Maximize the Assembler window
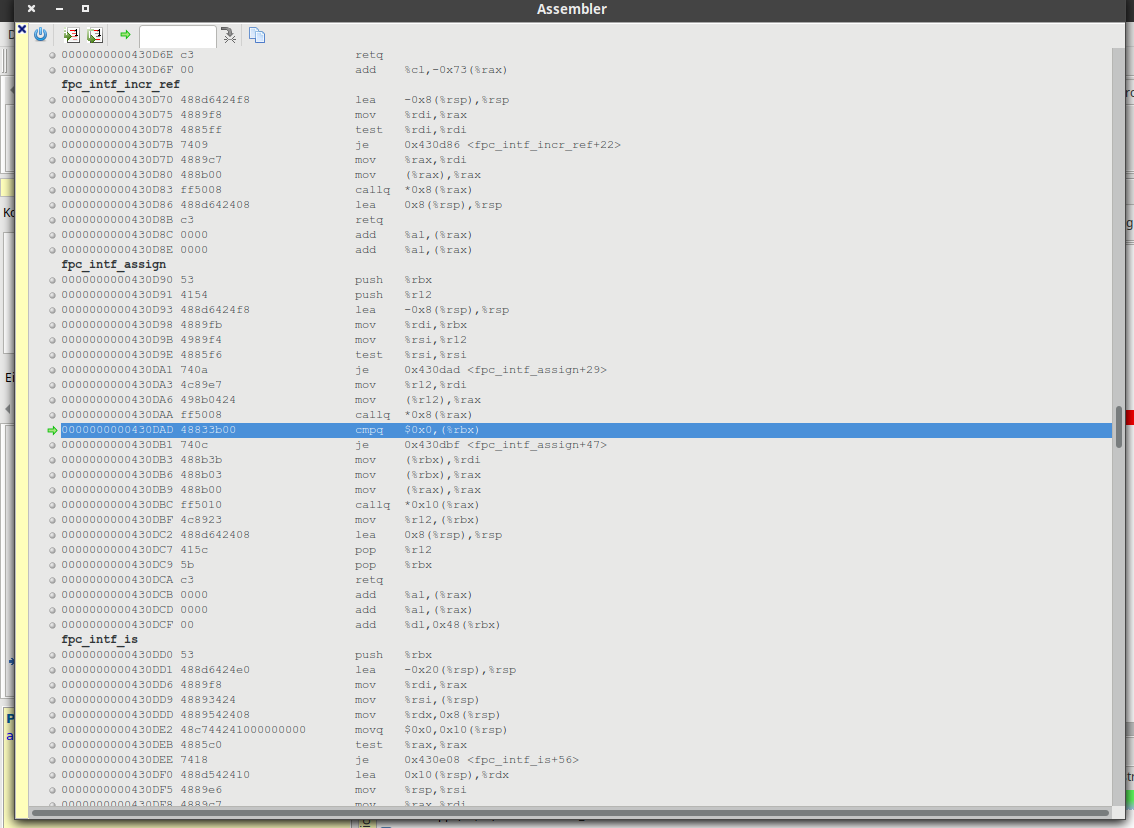 tap(85, 9)
